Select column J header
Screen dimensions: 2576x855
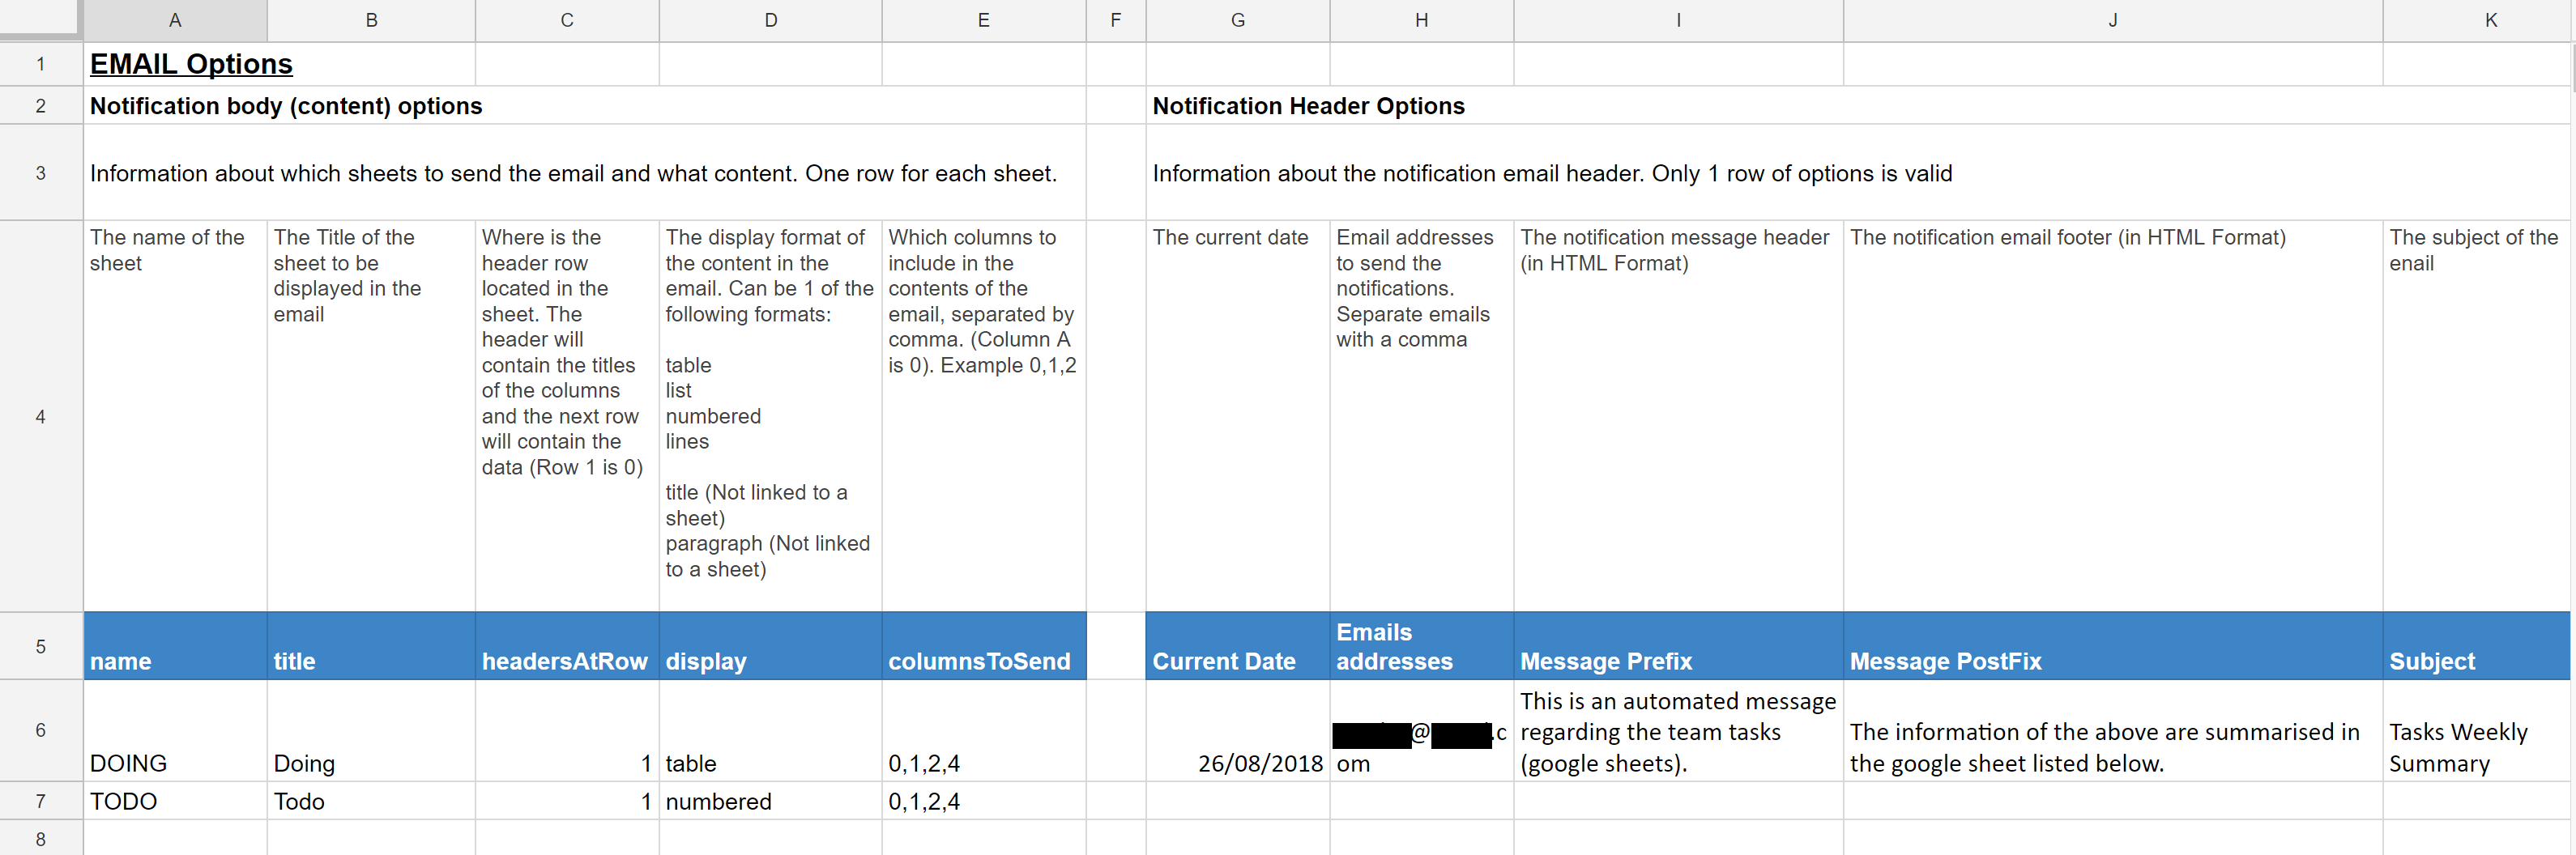click(x=2113, y=20)
